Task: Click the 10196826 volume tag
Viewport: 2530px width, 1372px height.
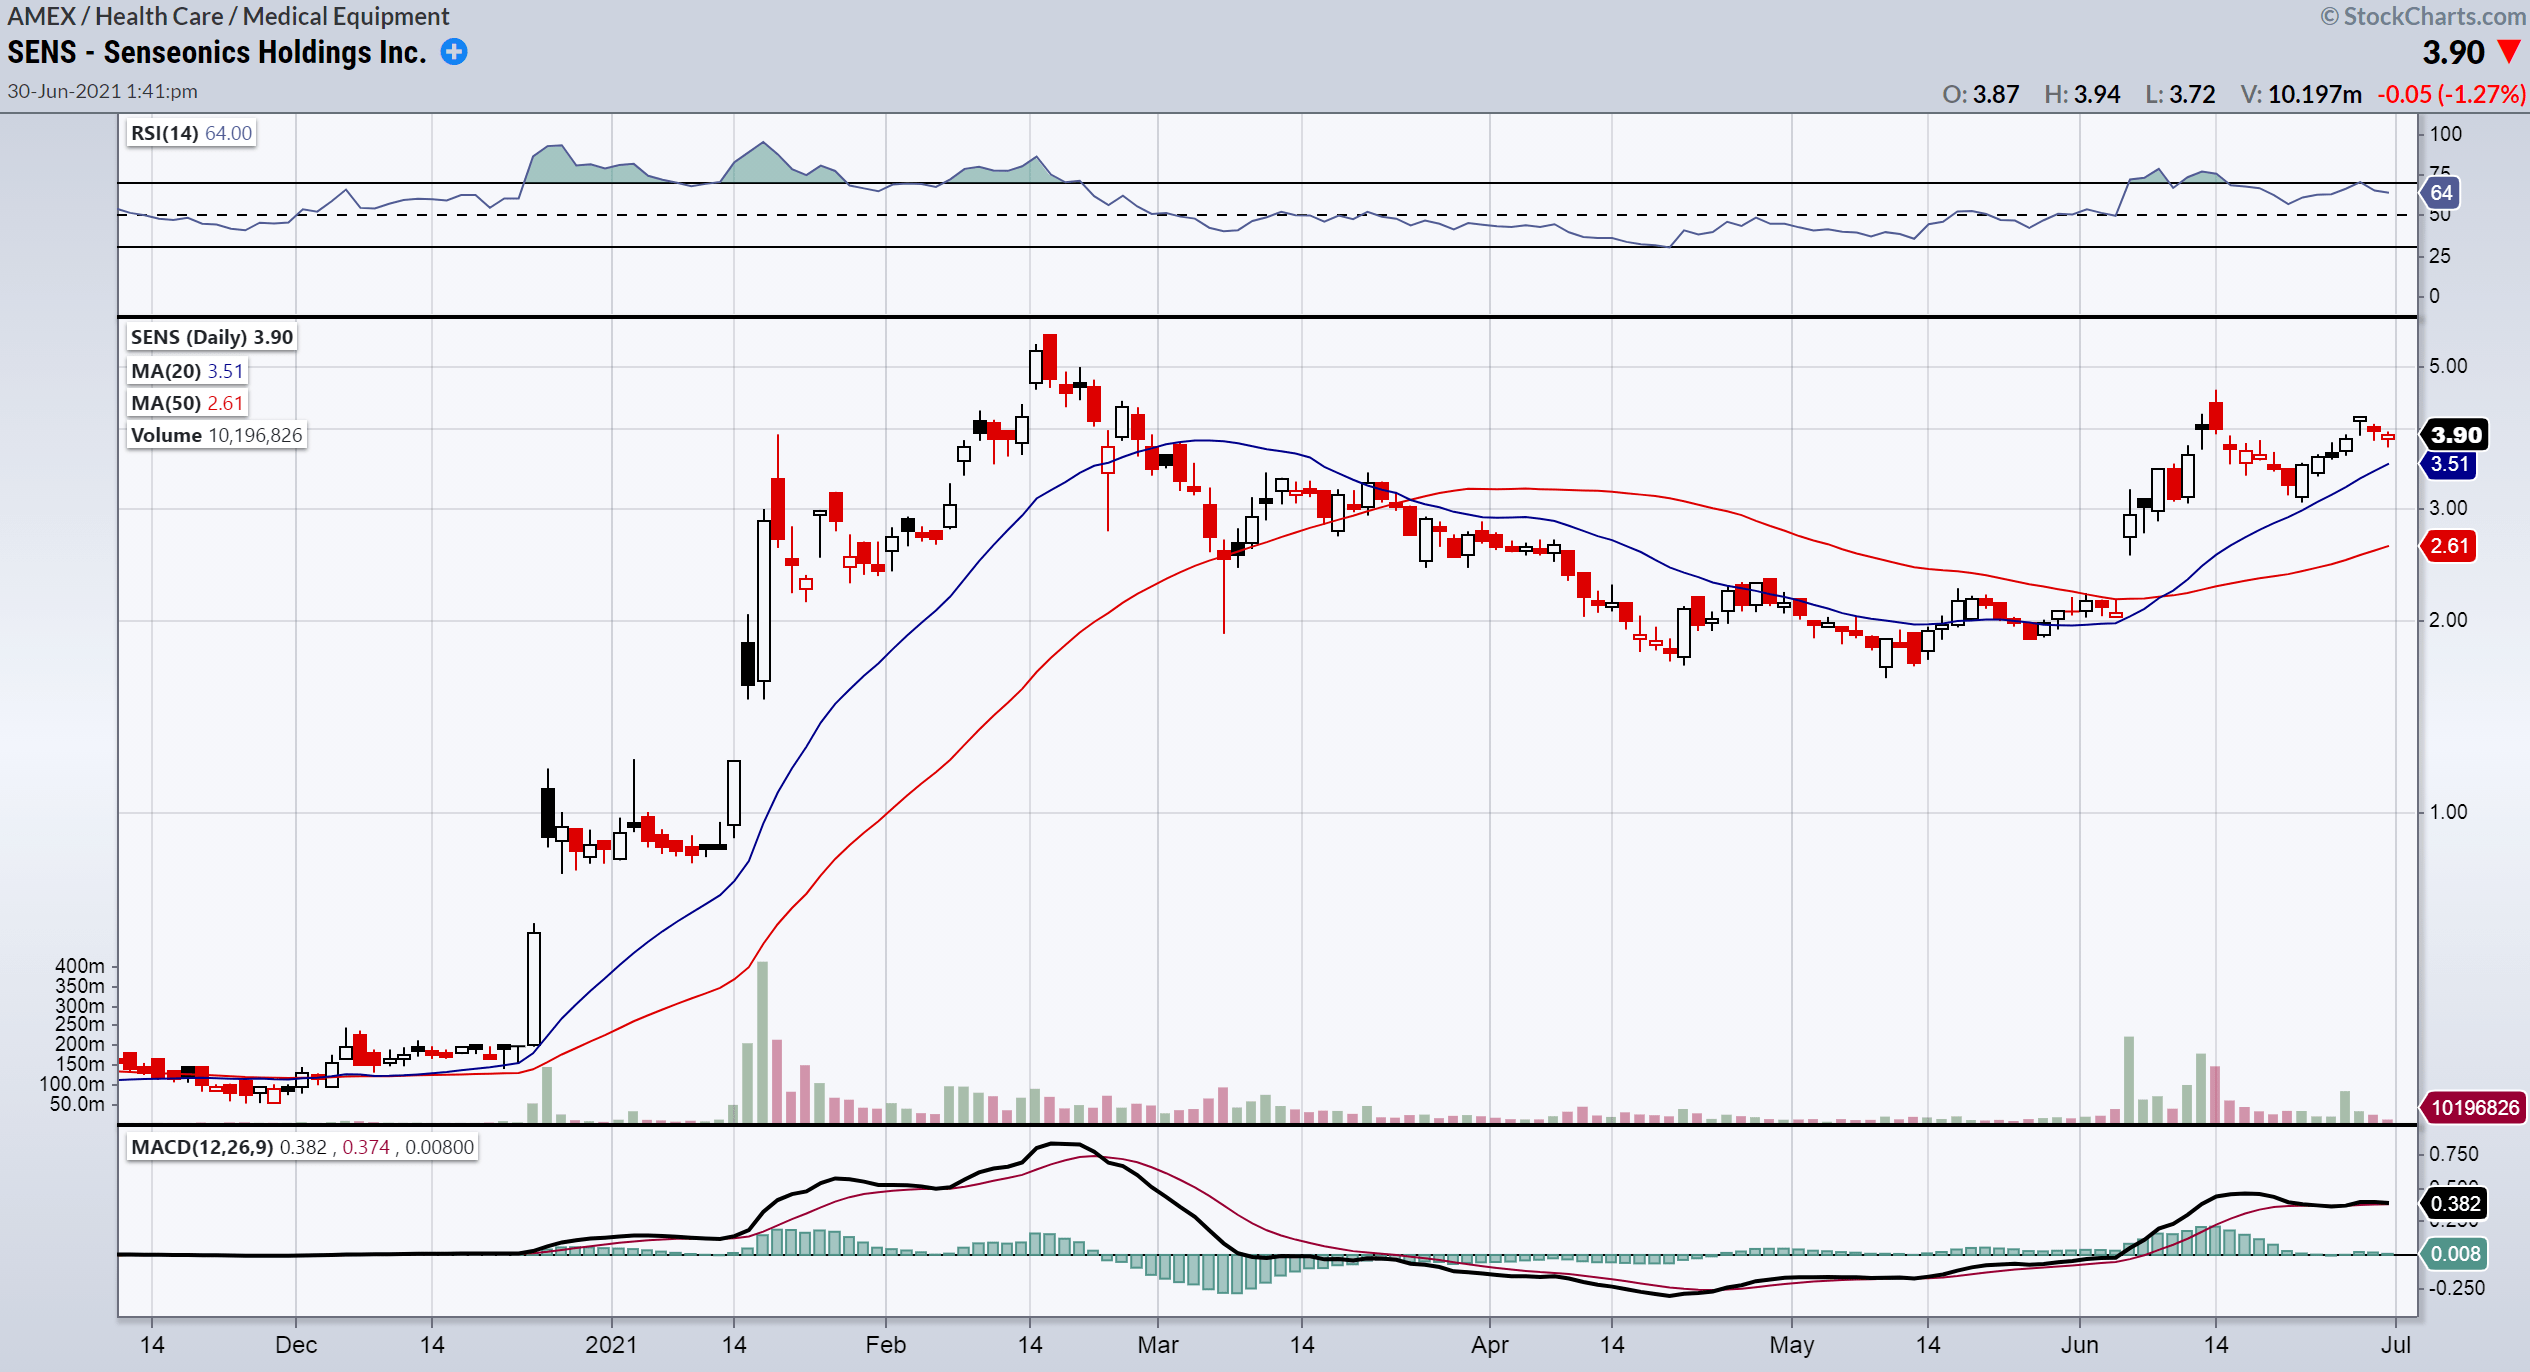Action: 2474,1107
